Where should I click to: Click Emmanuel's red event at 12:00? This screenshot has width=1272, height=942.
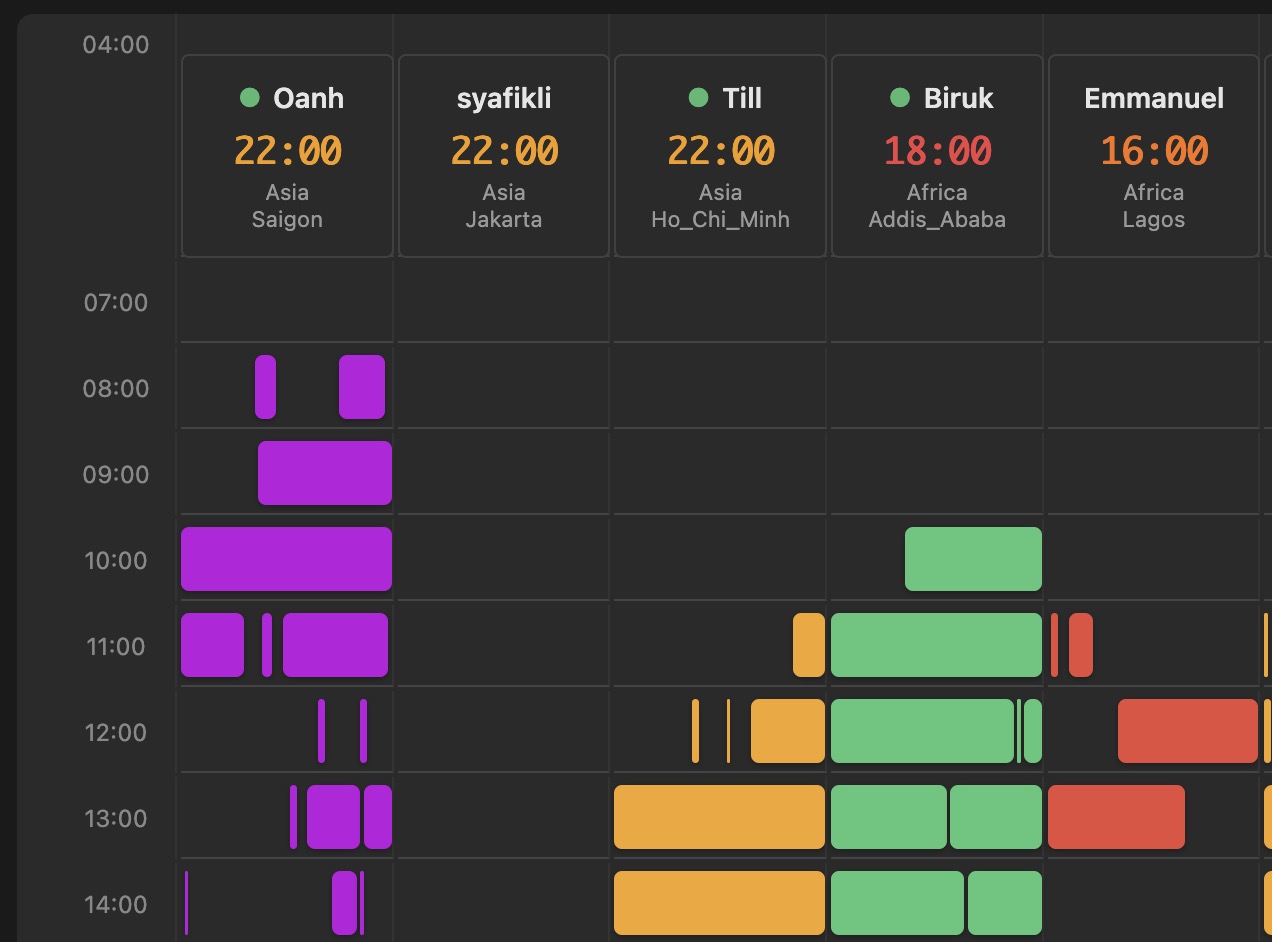pyautogui.click(x=1187, y=731)
